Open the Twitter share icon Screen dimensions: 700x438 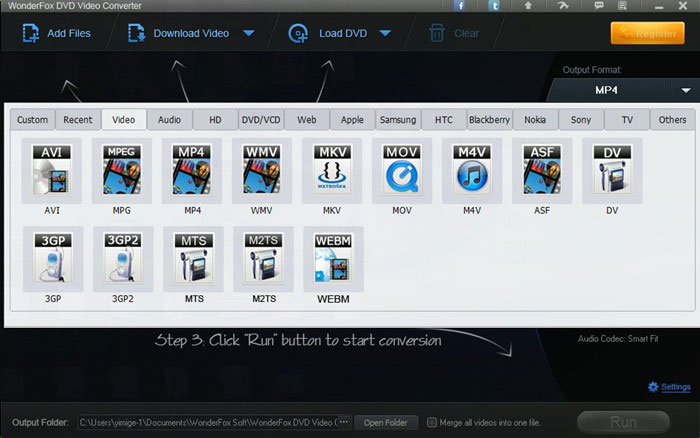tap(494, 6)
